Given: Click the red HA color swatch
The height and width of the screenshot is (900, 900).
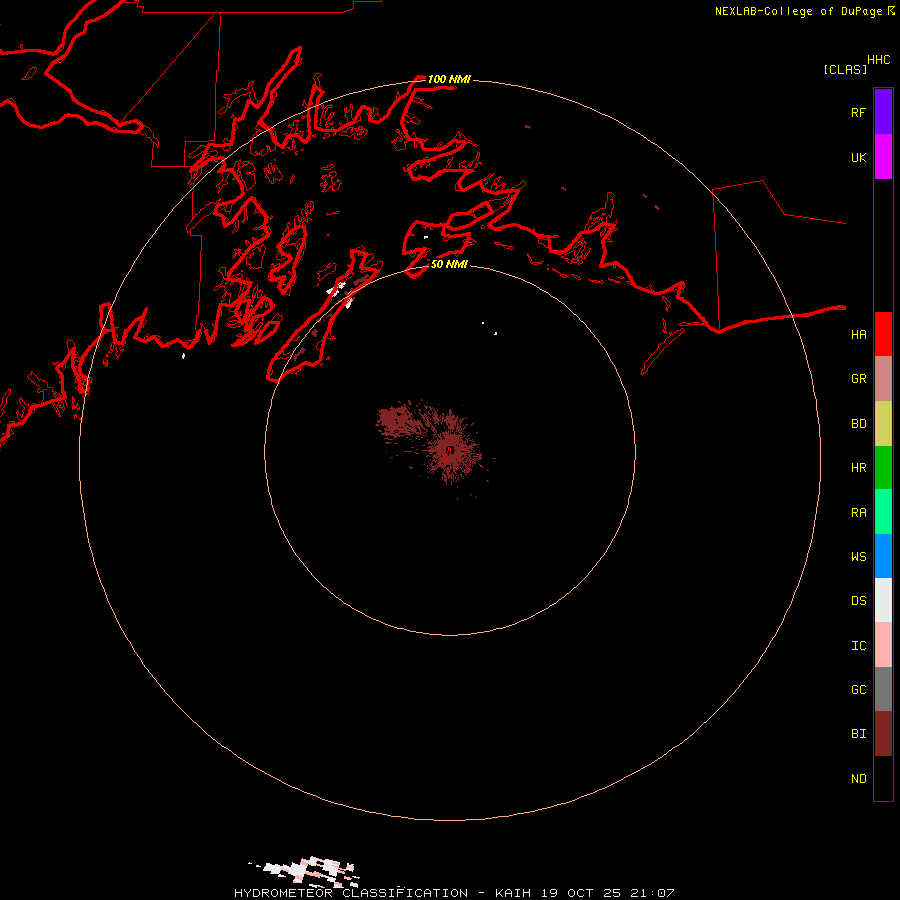Looking at the screenshot, I should coord(883,334).
